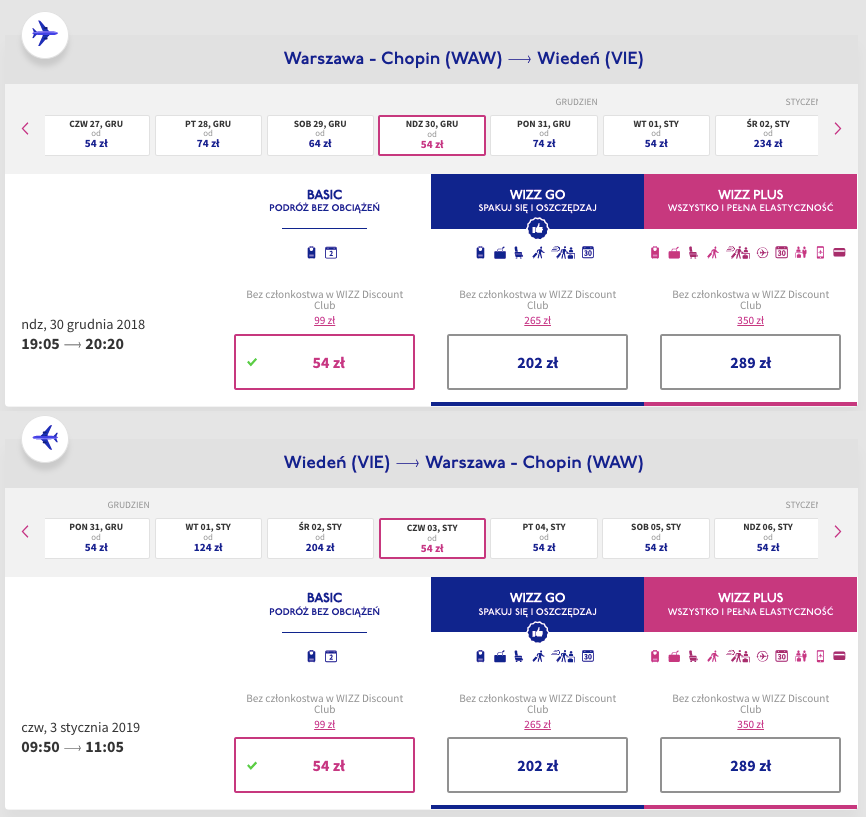
Task: Choose return BASIC fare 54 zł
Action: coord(324,765)
